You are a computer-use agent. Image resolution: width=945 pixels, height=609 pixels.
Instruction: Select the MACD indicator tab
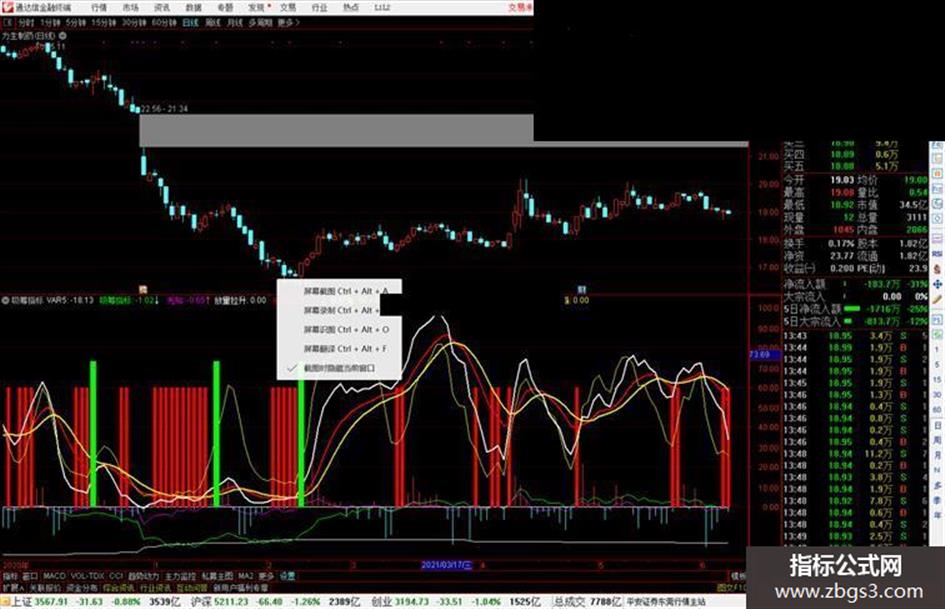coord(54,576)
